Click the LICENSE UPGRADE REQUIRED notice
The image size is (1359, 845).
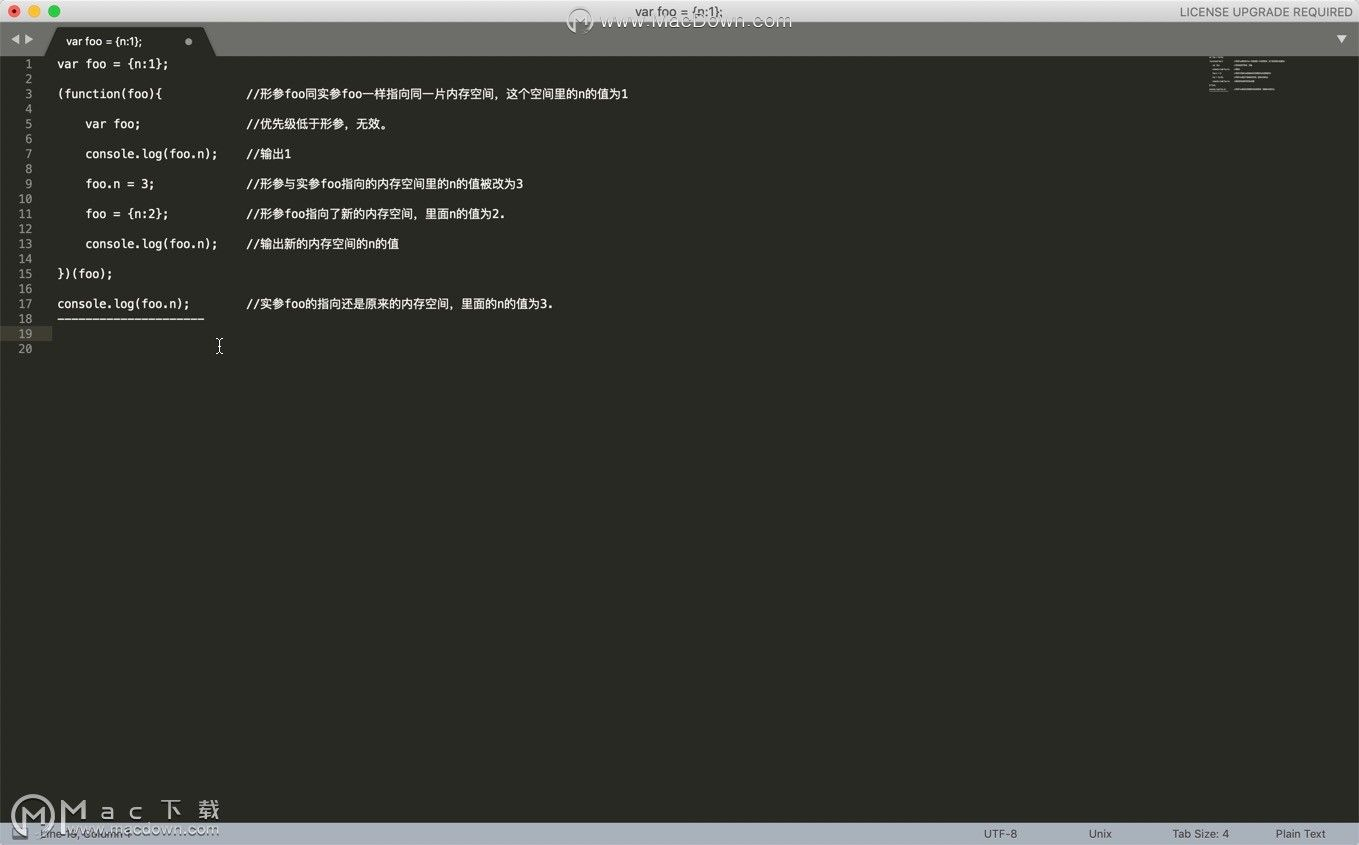tap(1266, 12)
